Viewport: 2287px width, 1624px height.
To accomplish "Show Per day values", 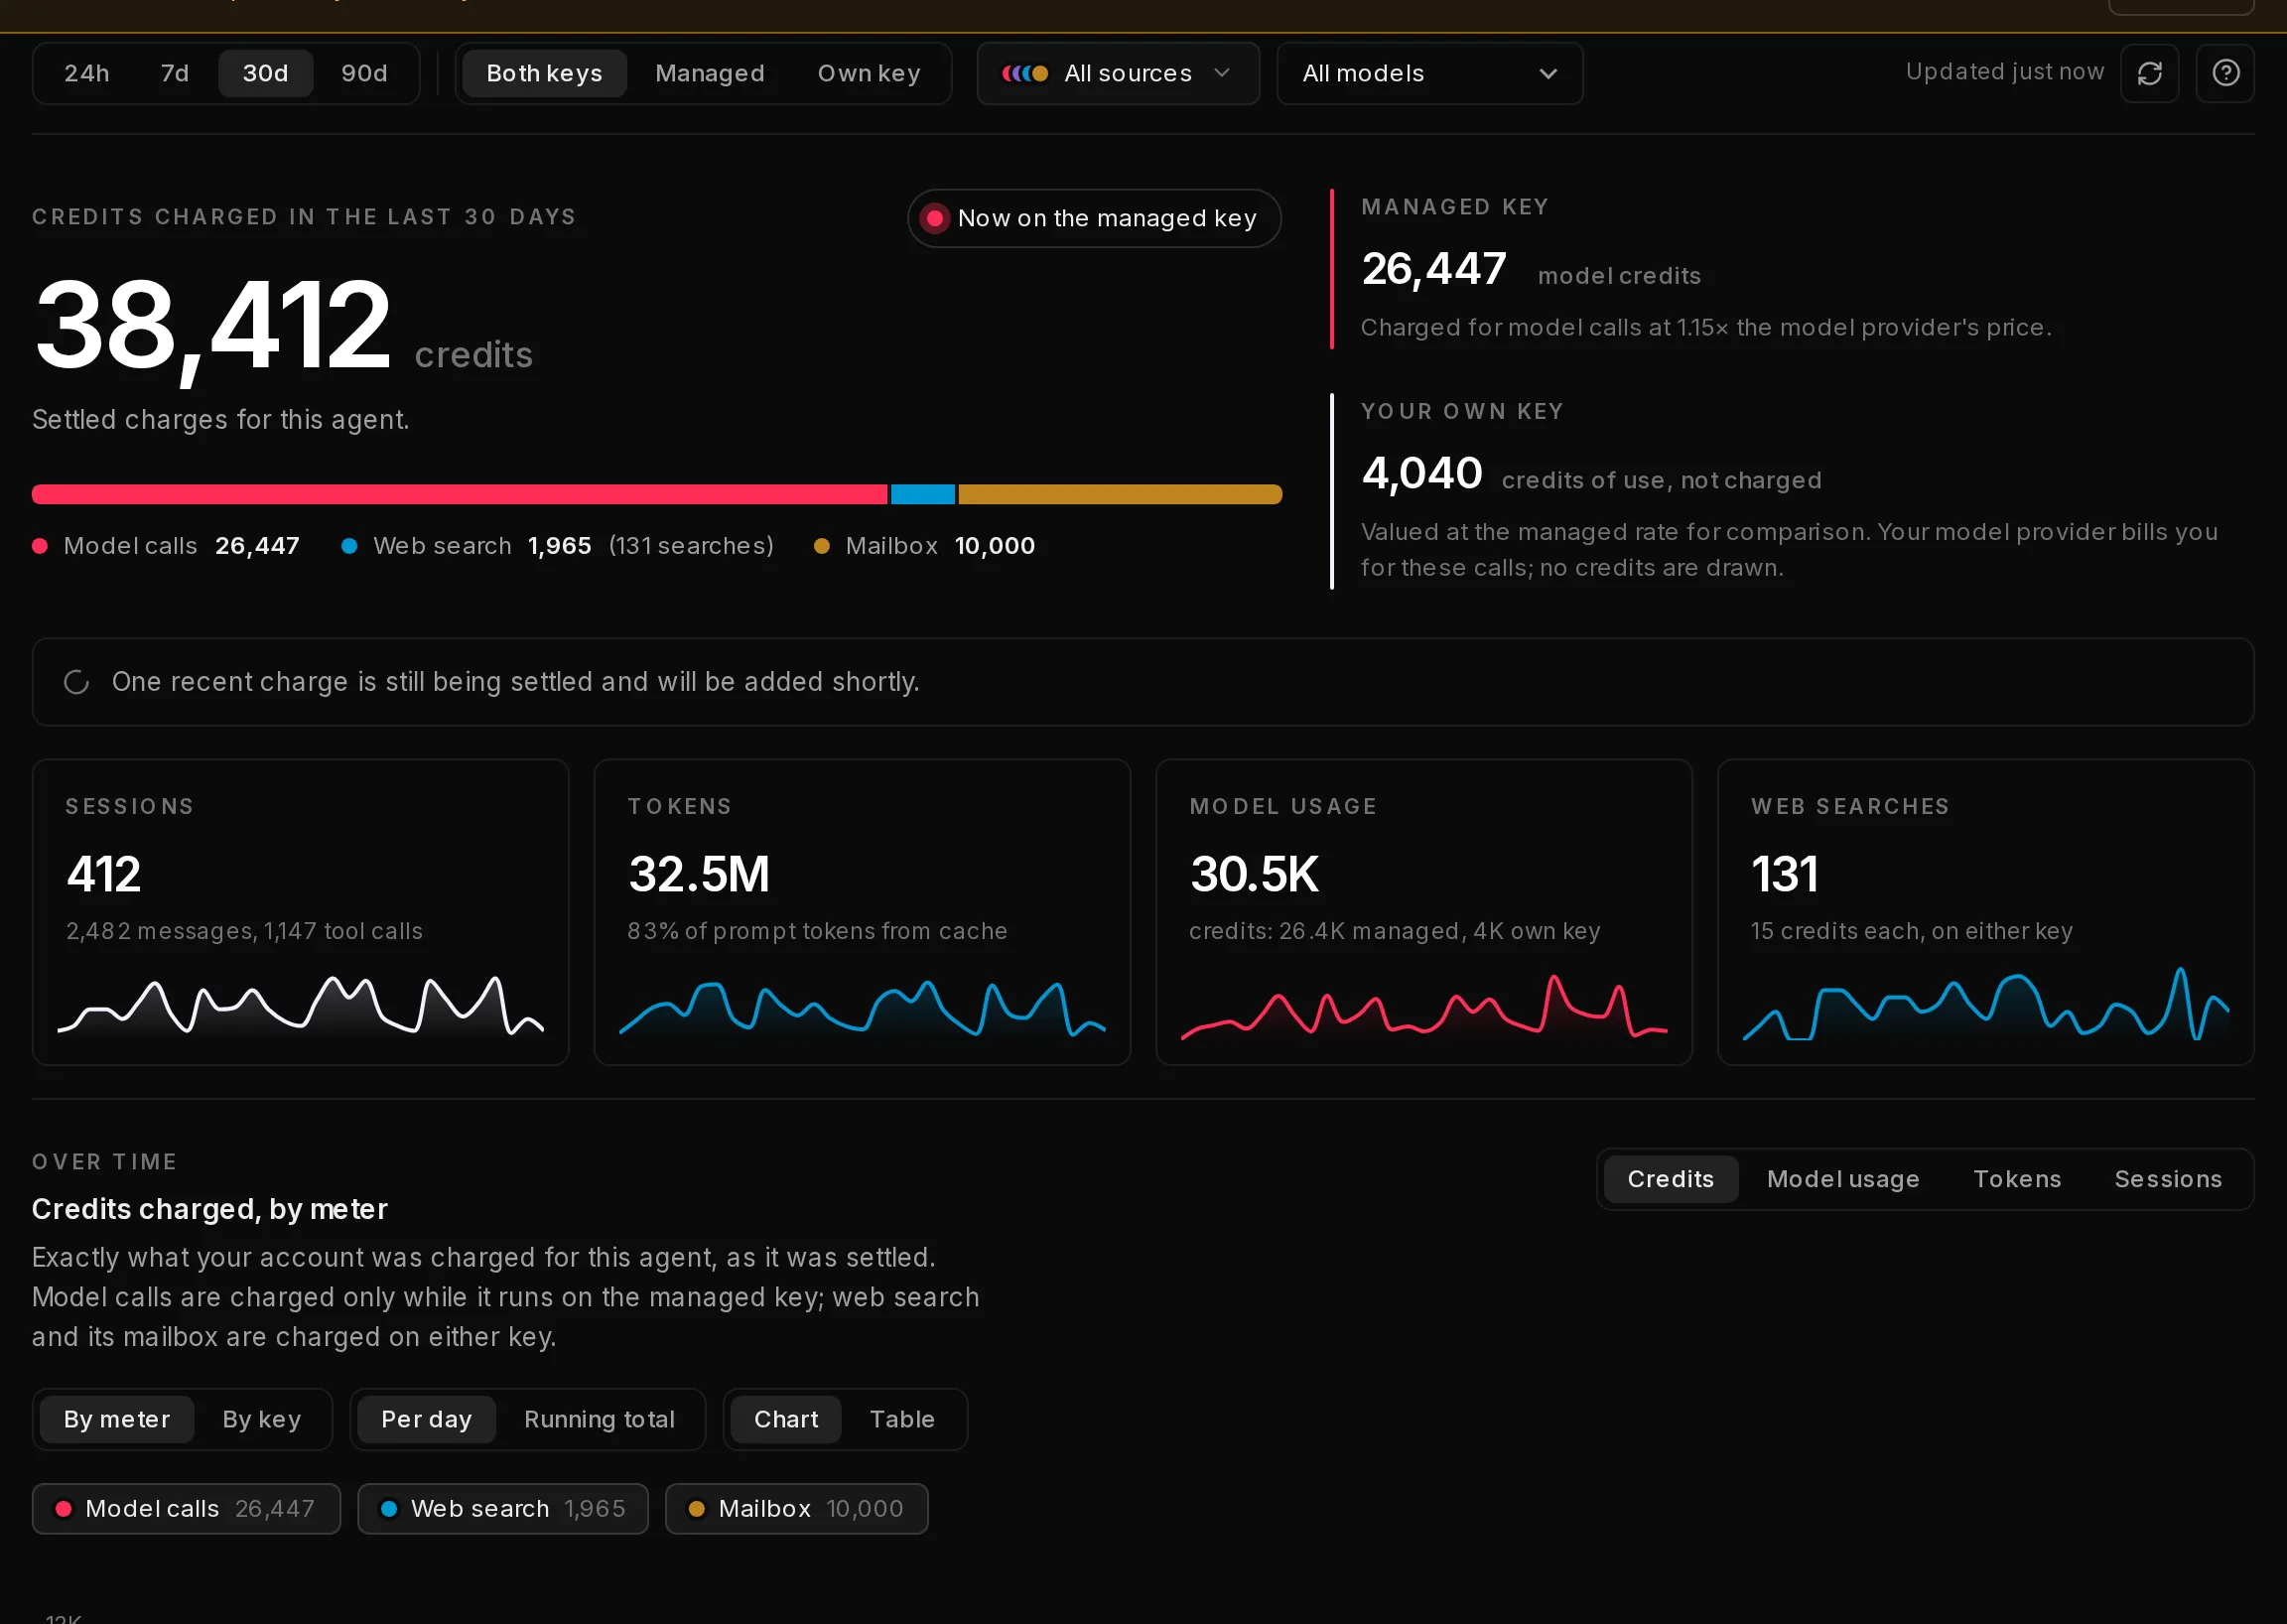I will pyautogui.click(x=426, y=1419).
